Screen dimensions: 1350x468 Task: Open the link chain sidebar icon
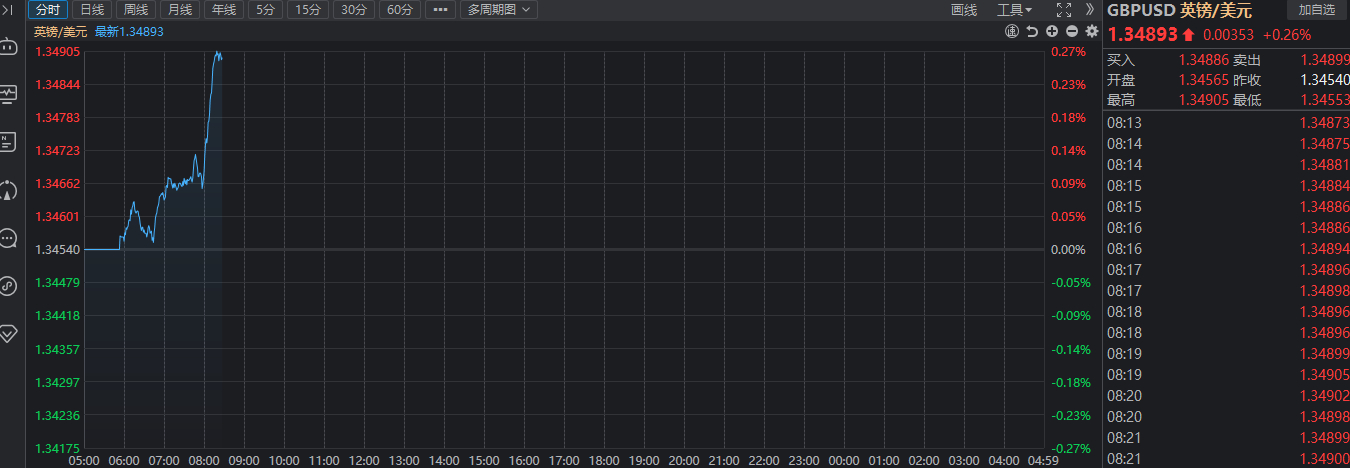click(8, 286)
